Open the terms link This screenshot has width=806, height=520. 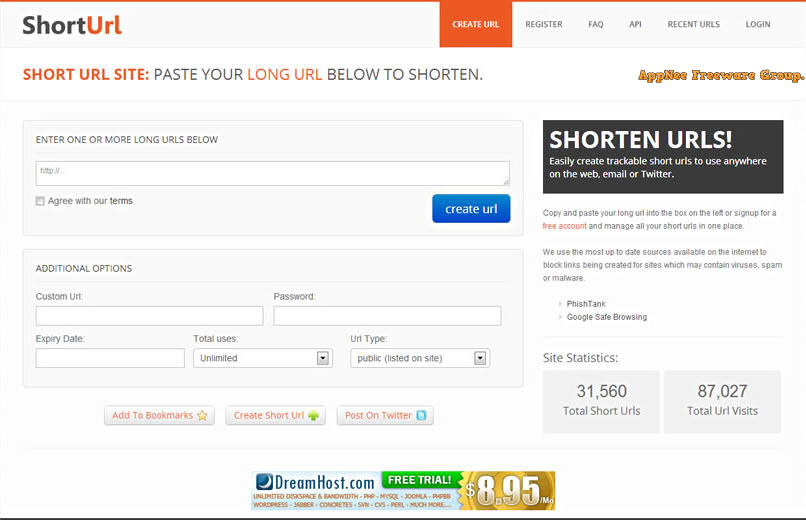(x=121, y=201)
